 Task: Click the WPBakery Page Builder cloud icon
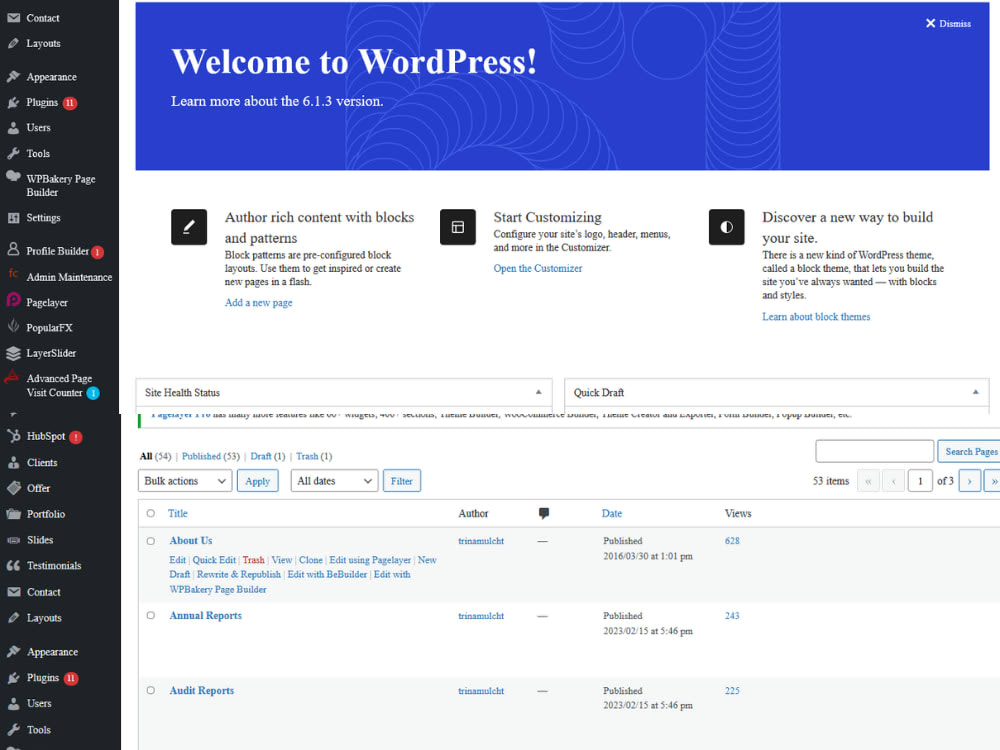point(13,177)
